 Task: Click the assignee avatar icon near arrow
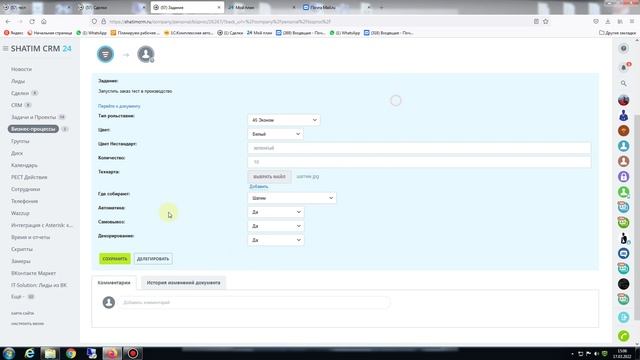pos(146,54)
